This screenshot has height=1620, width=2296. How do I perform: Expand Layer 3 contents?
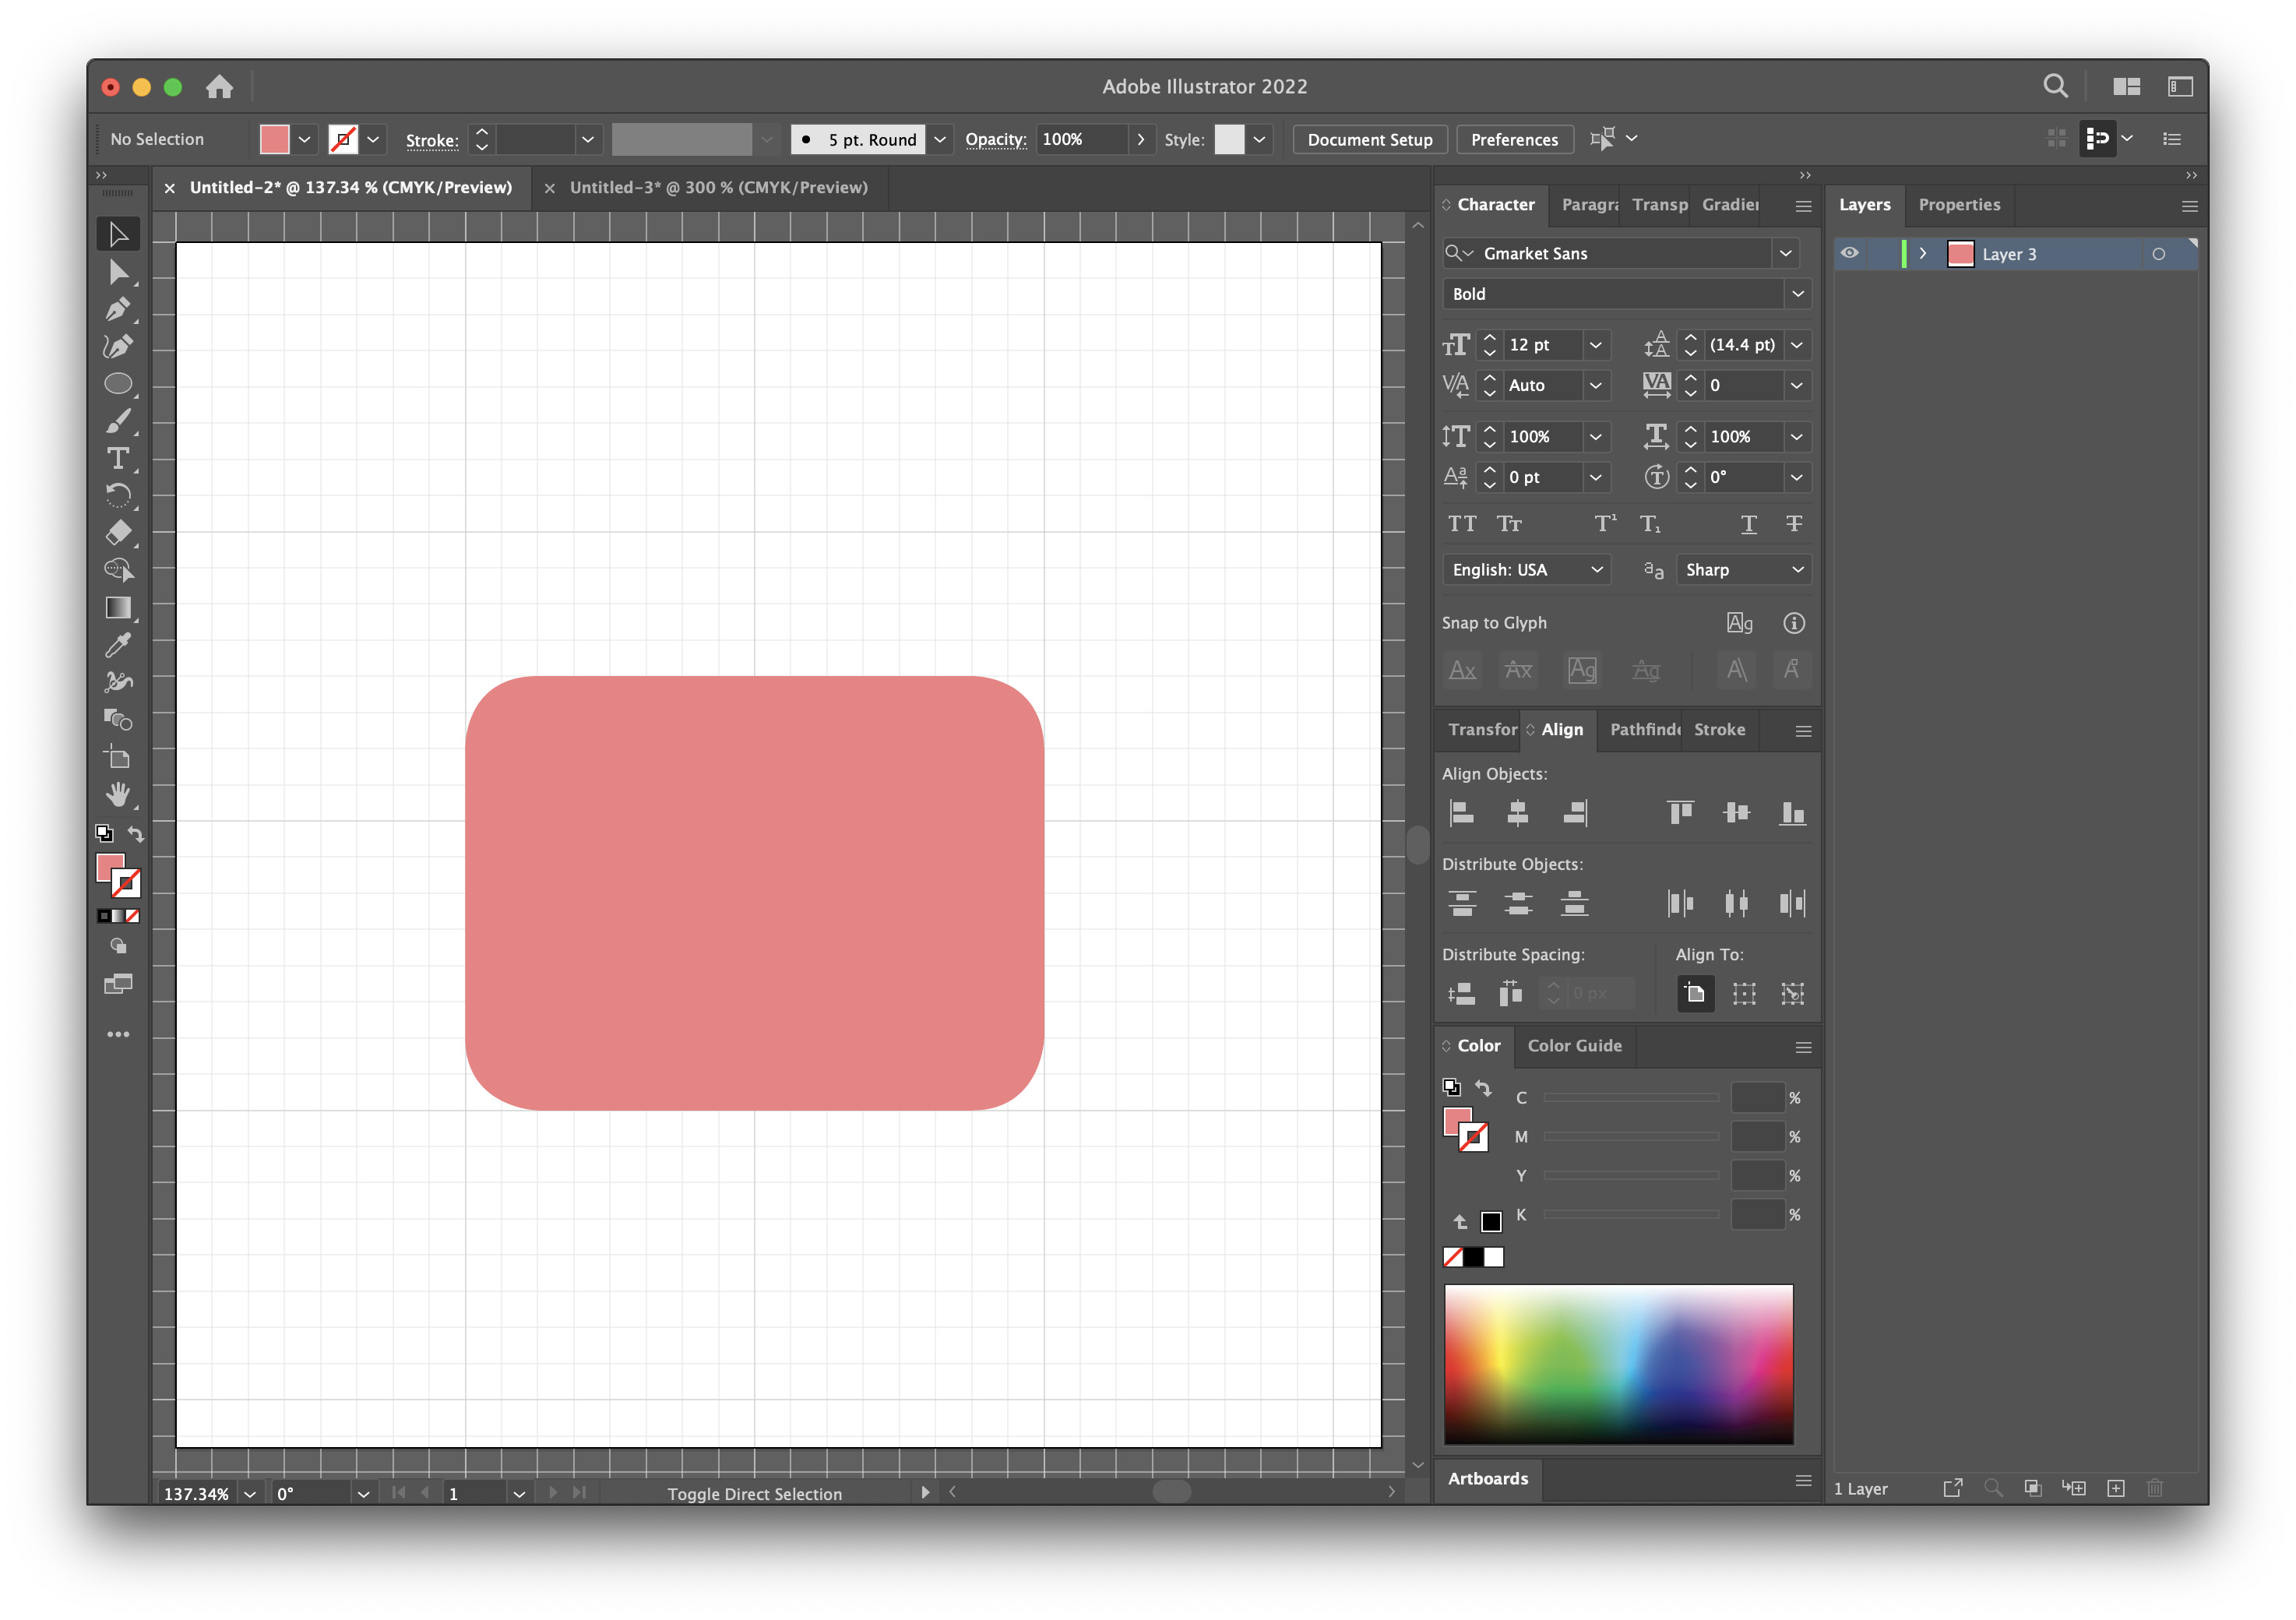click(1922, 254)
